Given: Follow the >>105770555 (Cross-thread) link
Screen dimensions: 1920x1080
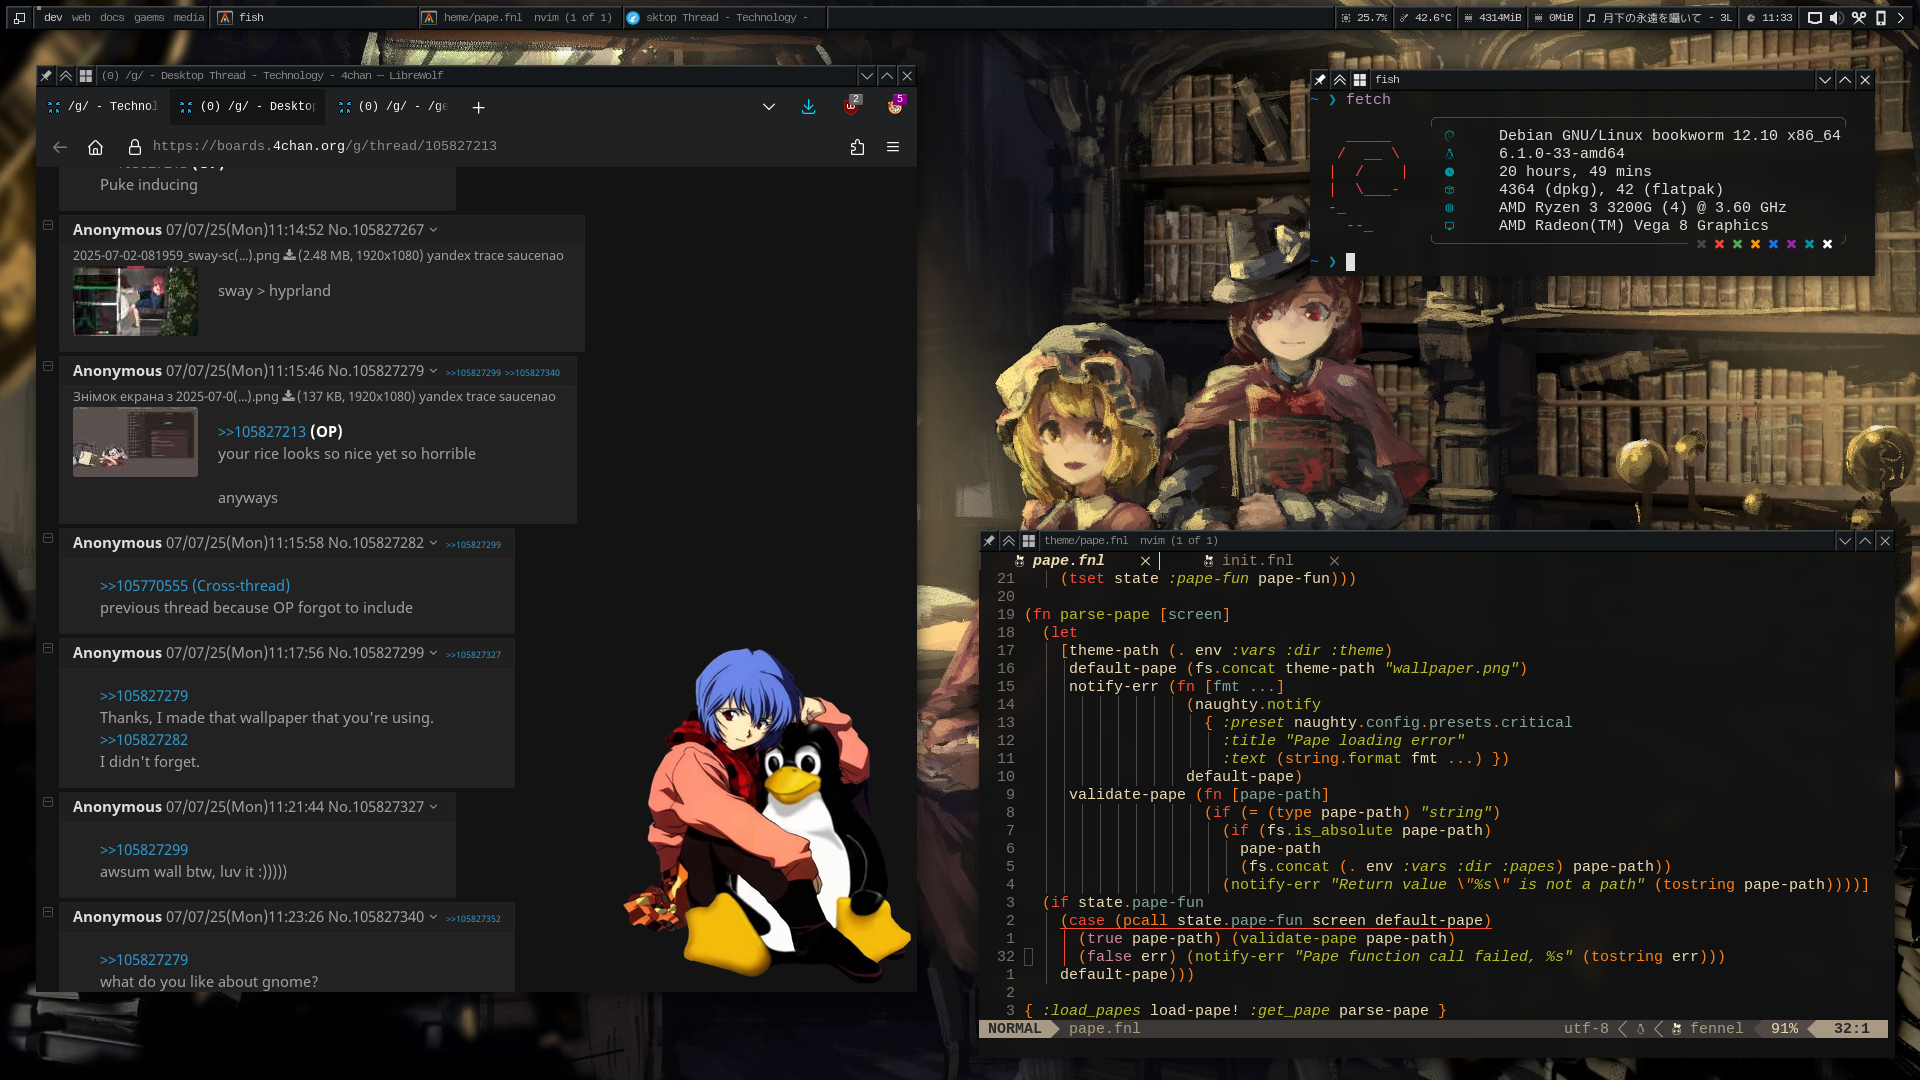Looking at the screenshot, I should click(x=195, y=585).
